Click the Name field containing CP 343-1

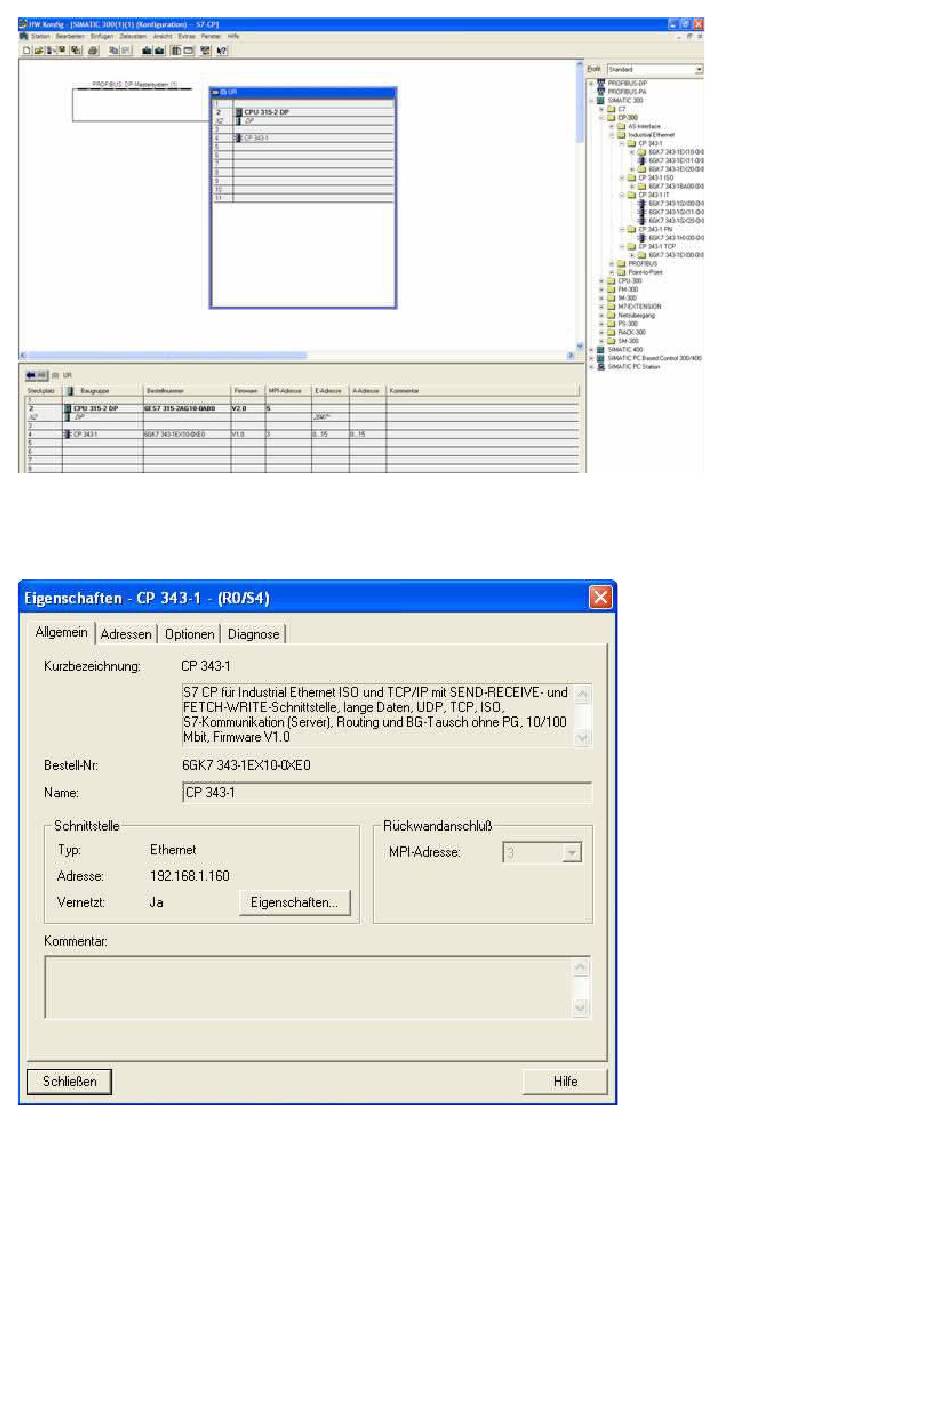pos(387,793)
